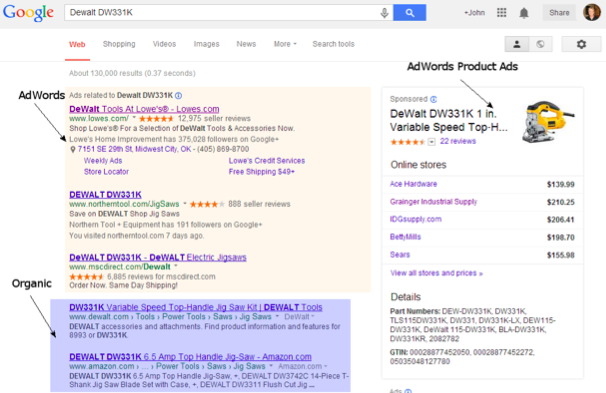Open the notifications bell icon
Screen dimensions: 606x393
point(524,13)
